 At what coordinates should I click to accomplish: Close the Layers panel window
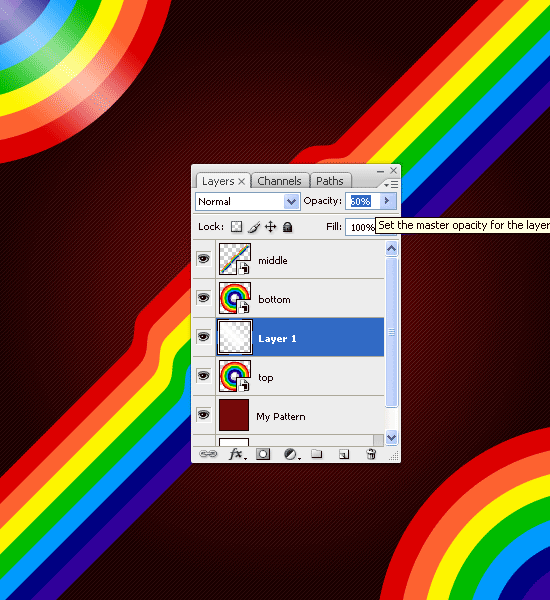click(x=393, y=170)
